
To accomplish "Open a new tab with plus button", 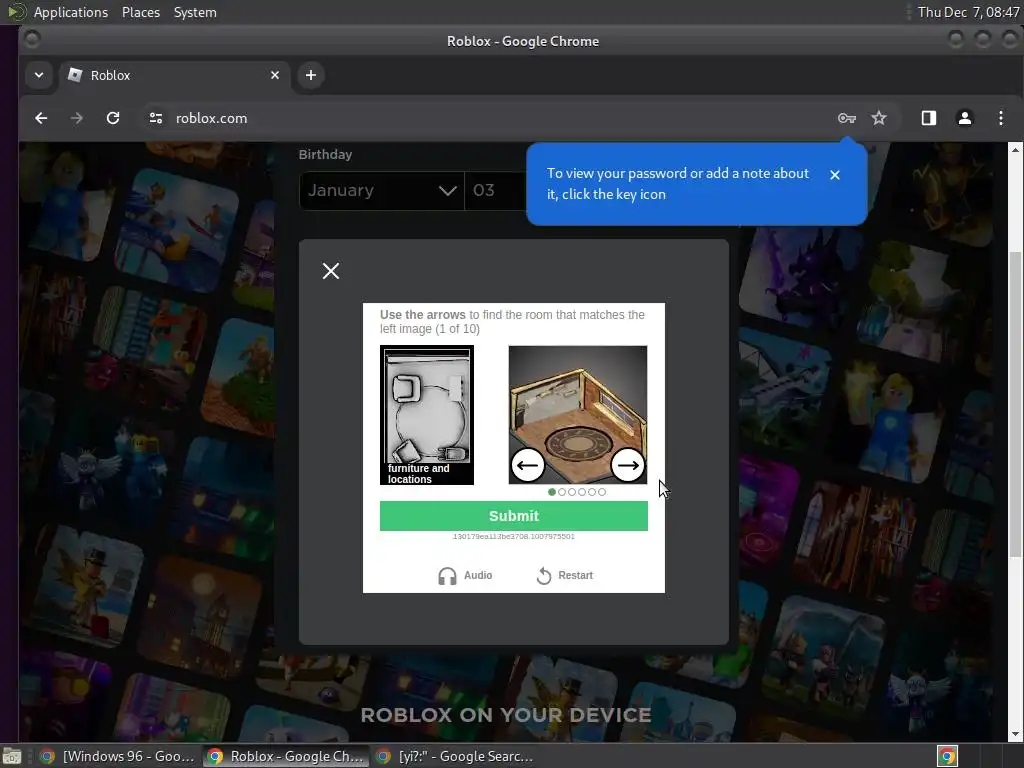I will [311, 75].
